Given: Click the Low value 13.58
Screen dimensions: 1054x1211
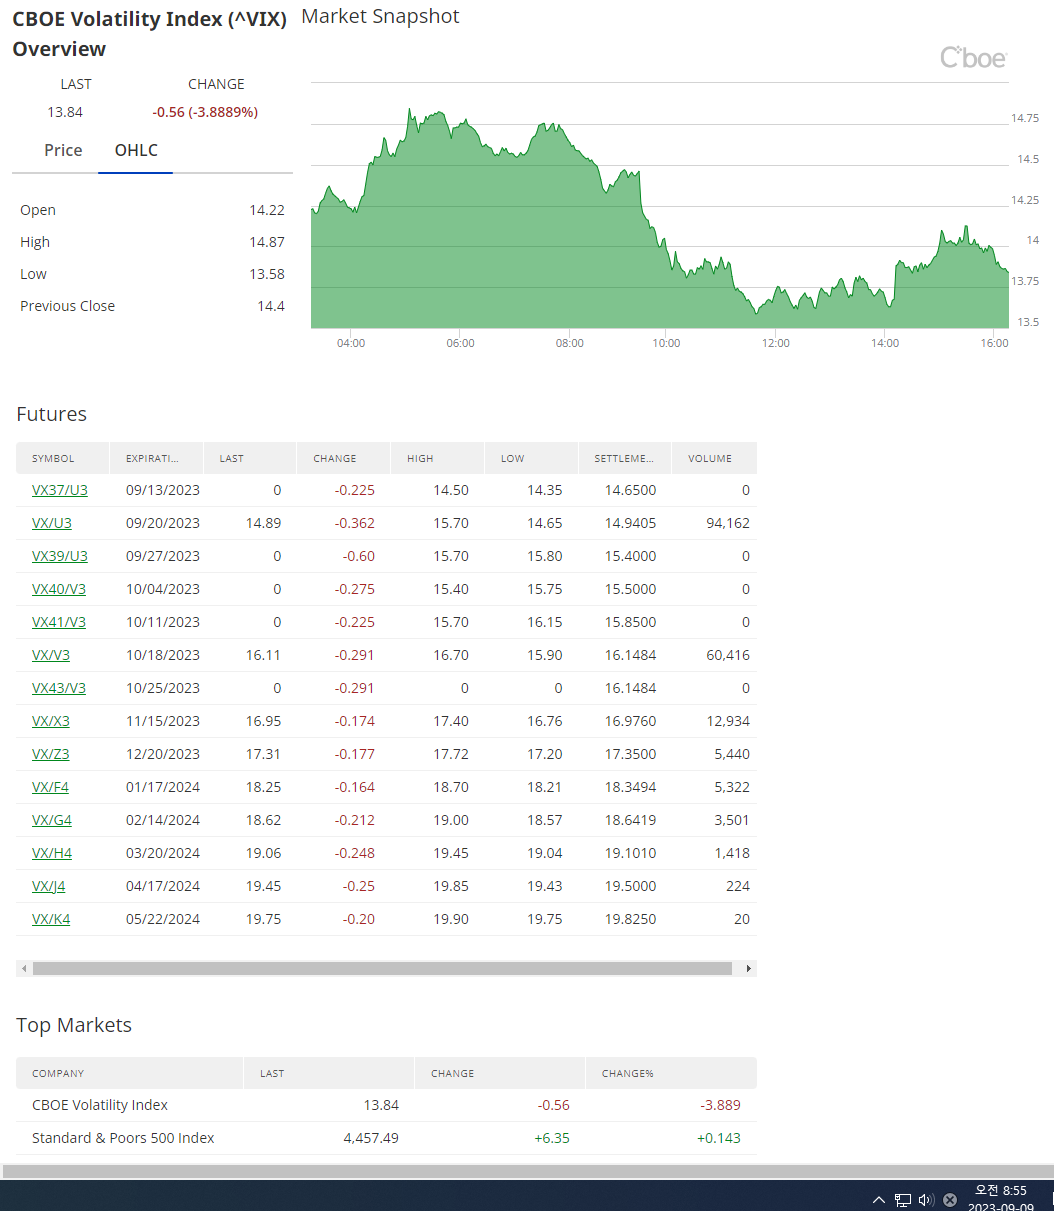Looking at the screenshot, I should tap(267, 274).
